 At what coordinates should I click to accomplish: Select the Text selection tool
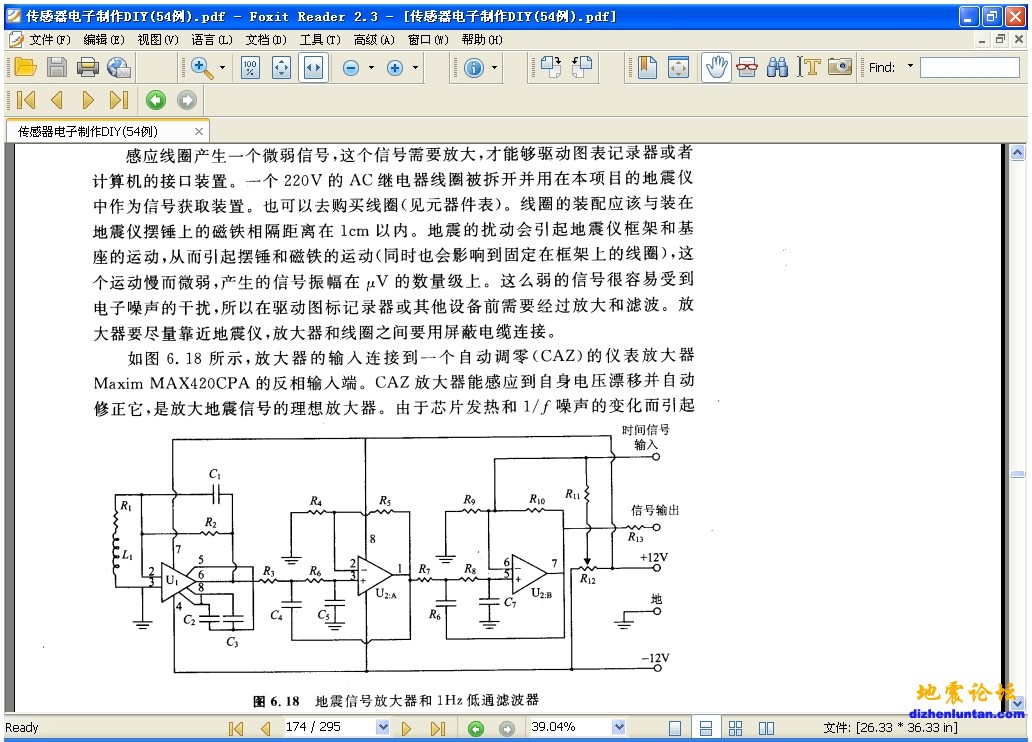click(x=809, y=67)
